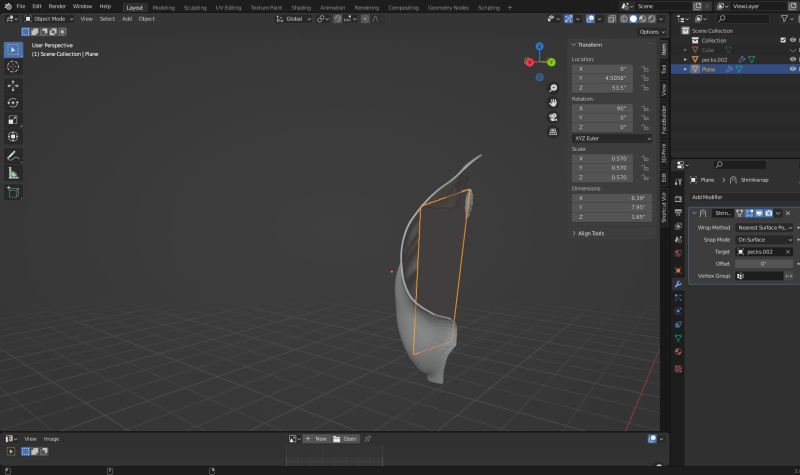This screenshot has width=800, height=475.
Task: Click New image button in image editor
Action: tap(316, 439)
